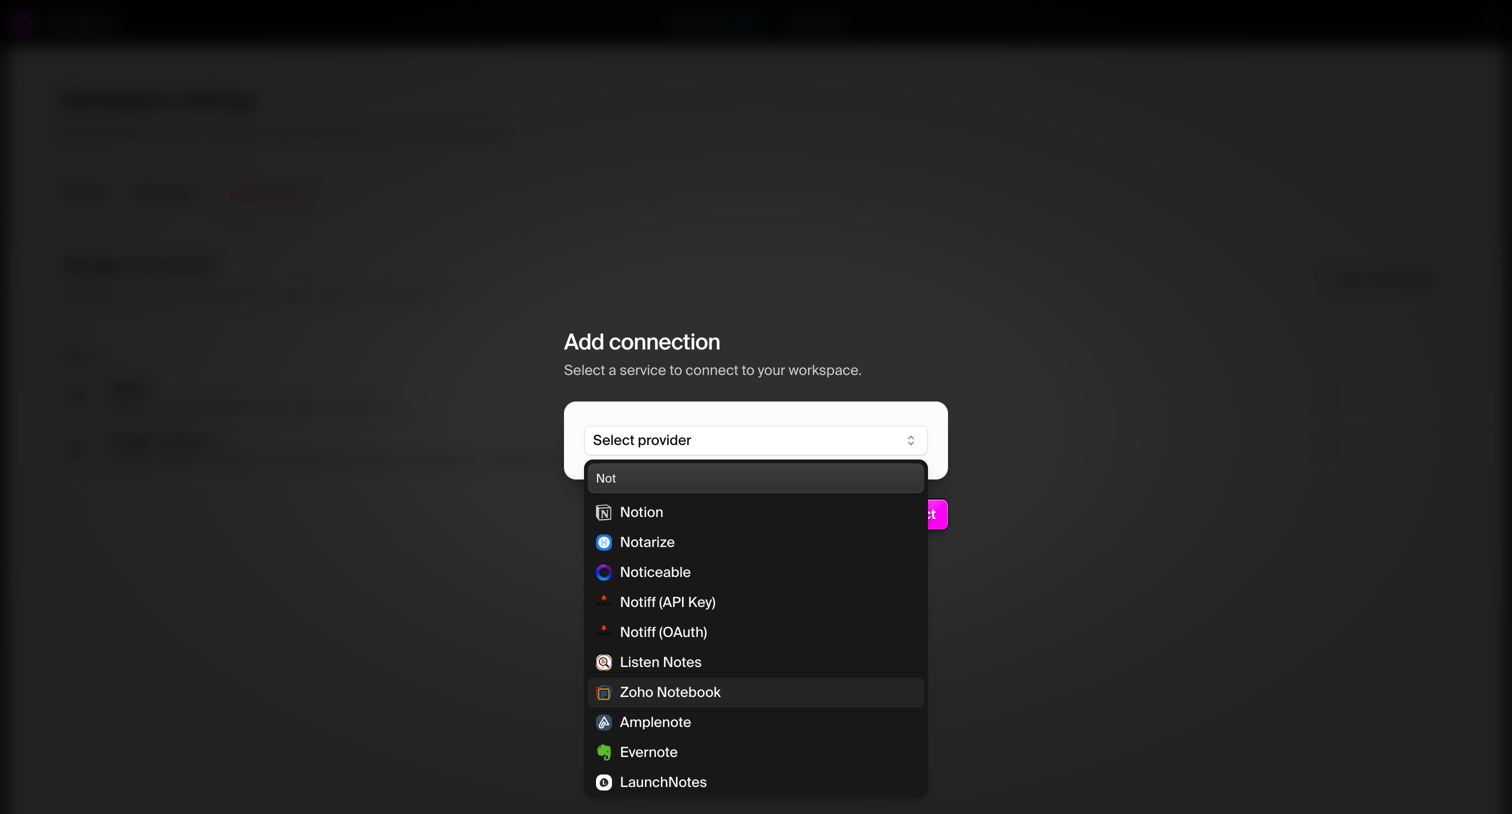Pick Noticeable in the provider list
1512x814 pixels.
tap(756, 573)
